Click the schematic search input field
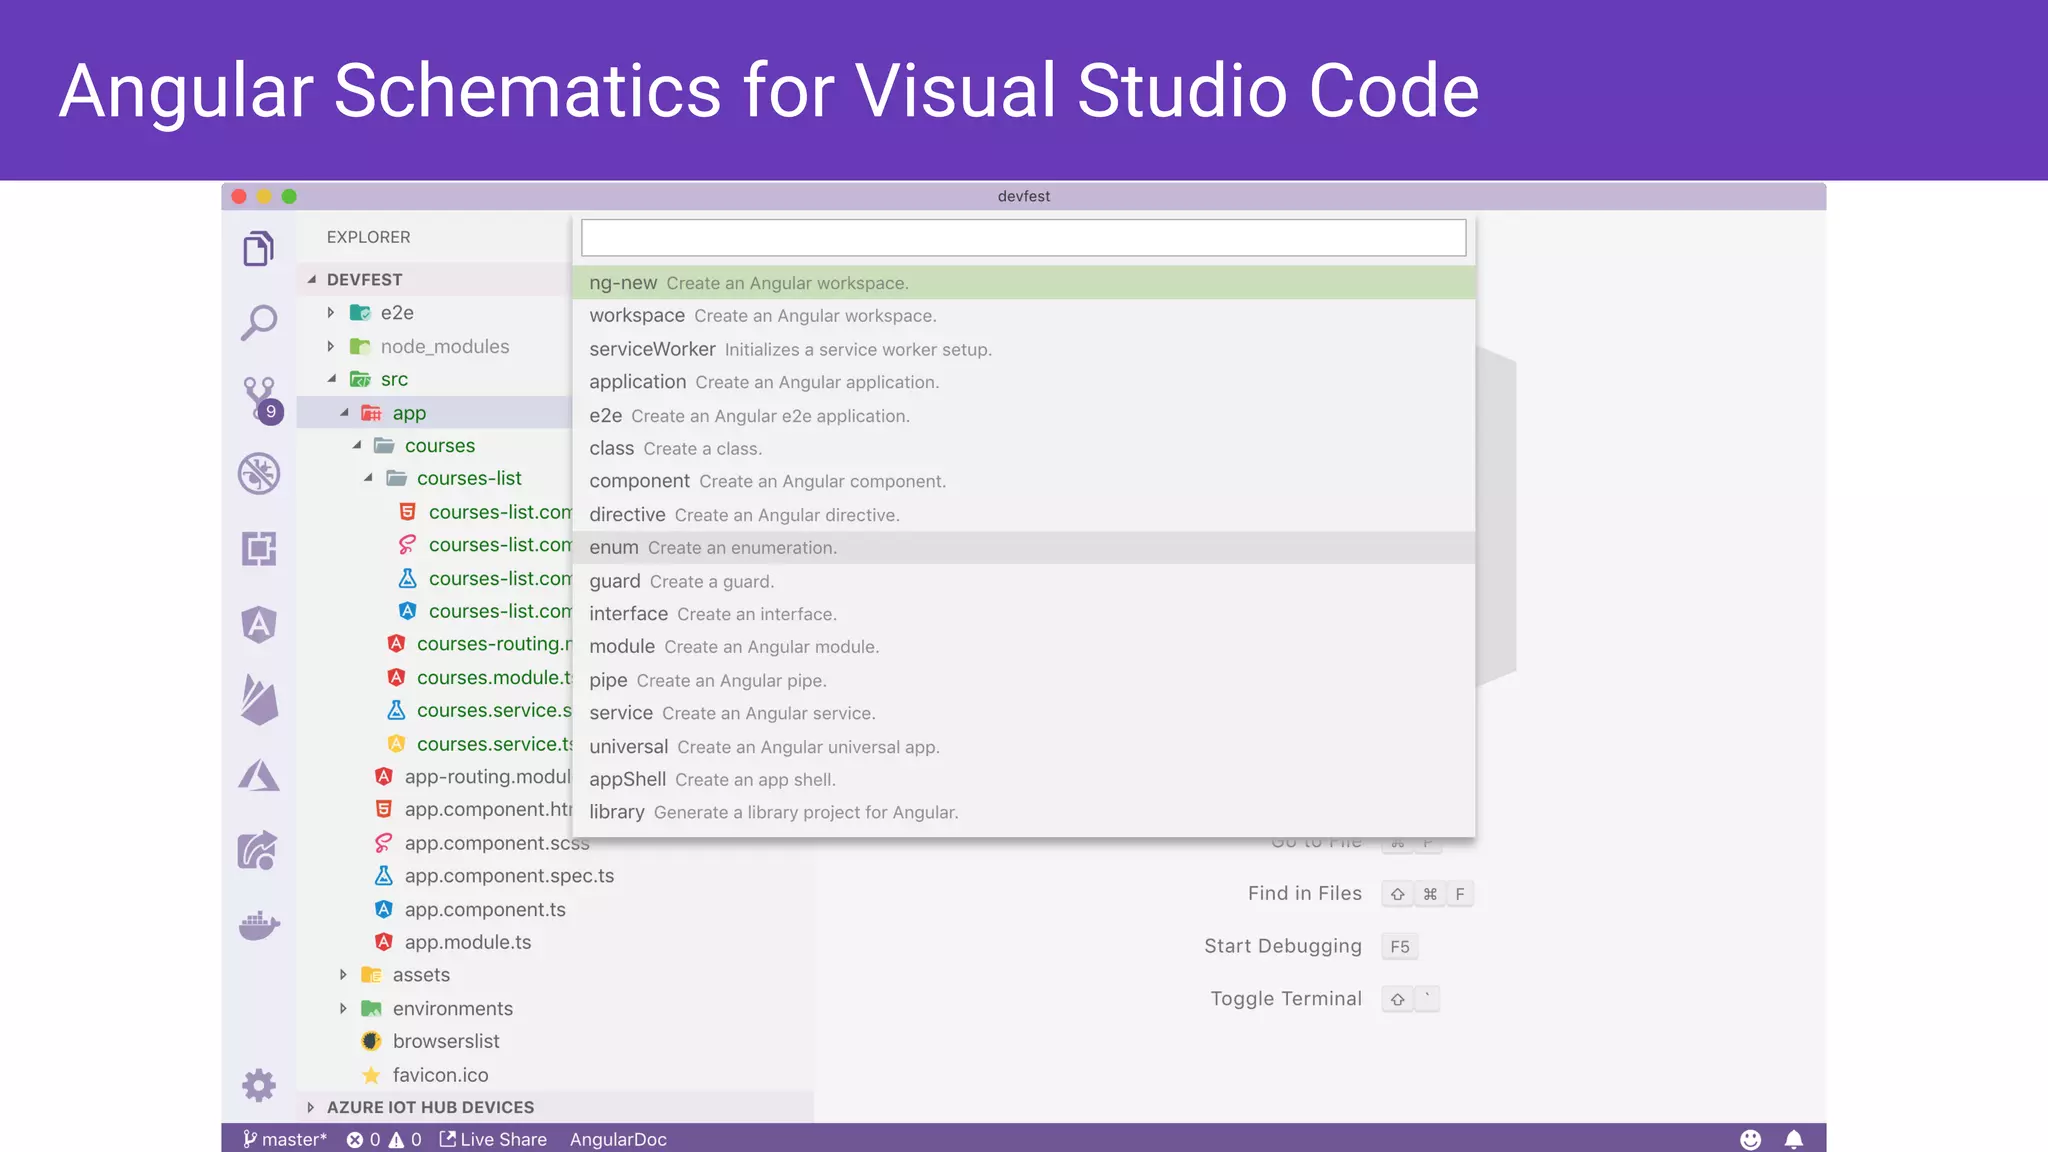Image resolution: width=2048 pixels, height=1152 pixels. click(x=1023, y=238)
